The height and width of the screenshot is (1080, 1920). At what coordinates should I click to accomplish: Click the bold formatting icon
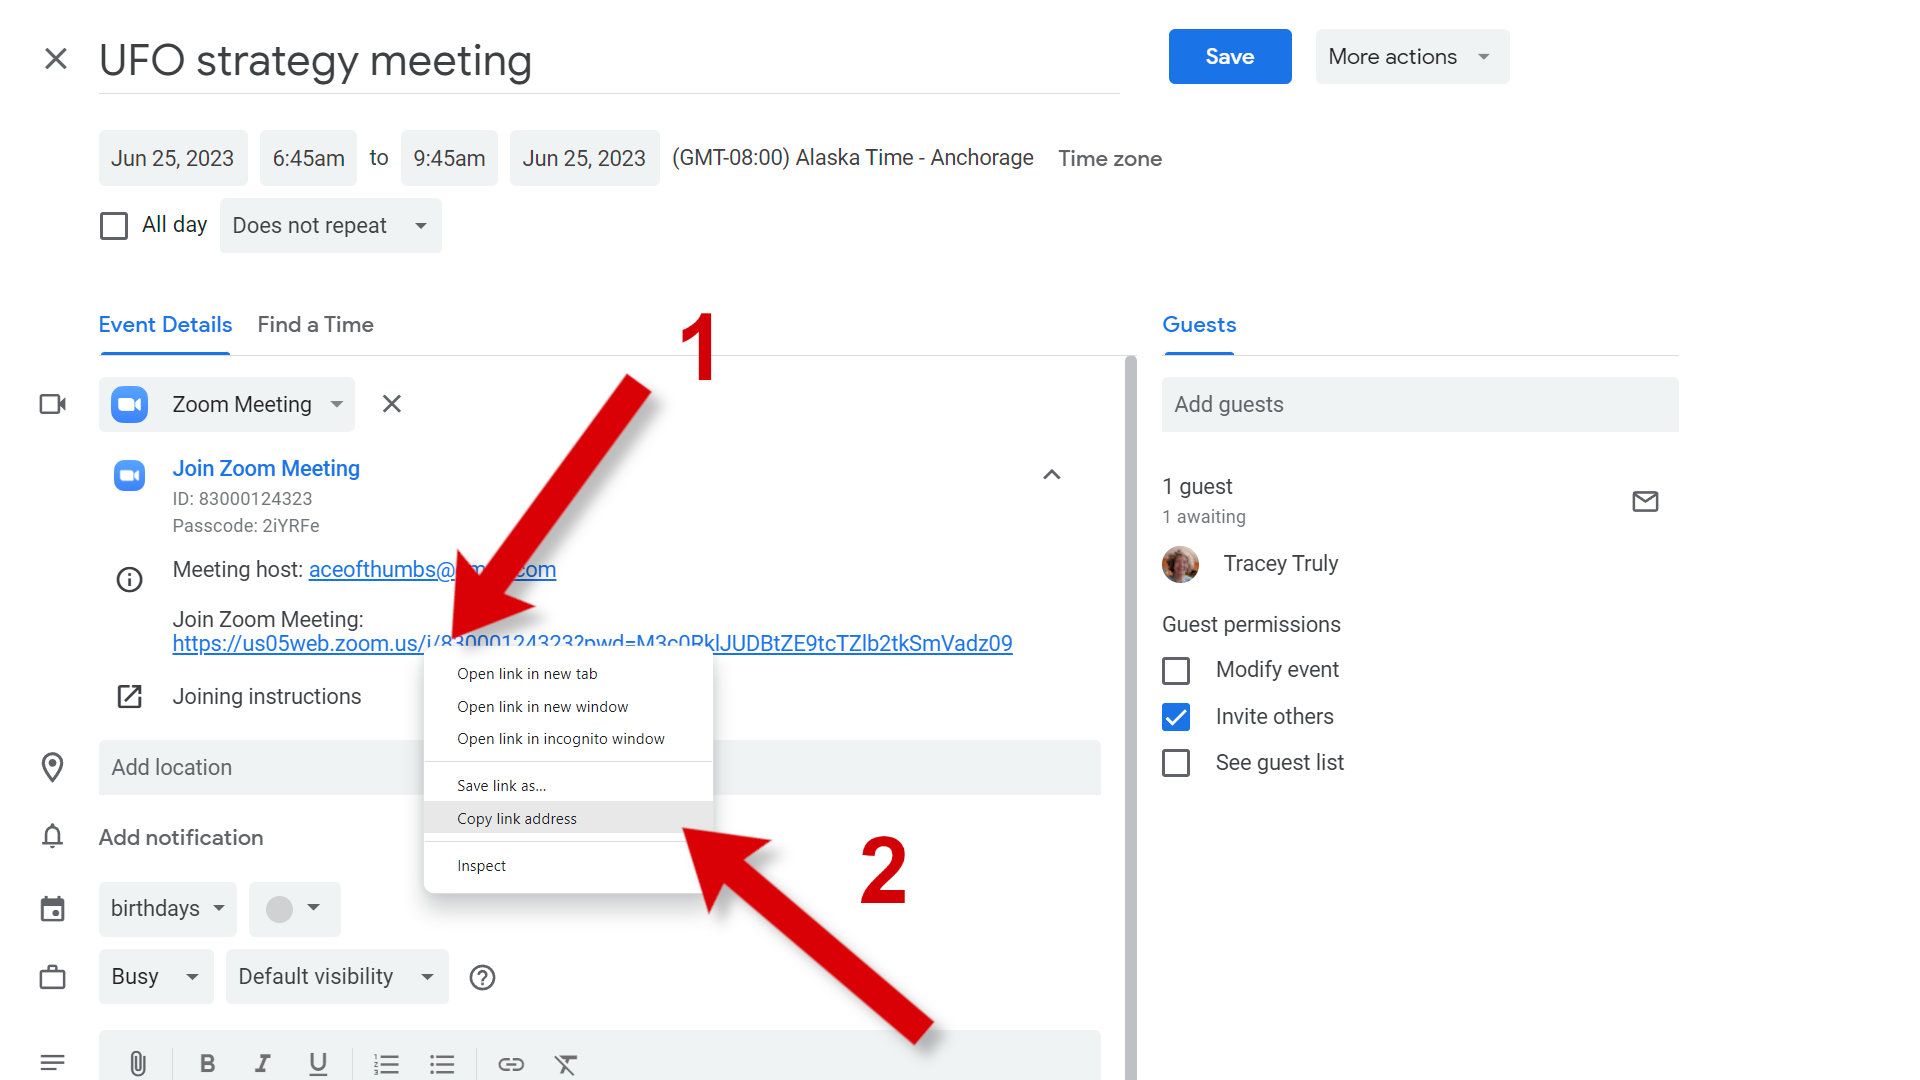click(206, 1063)
